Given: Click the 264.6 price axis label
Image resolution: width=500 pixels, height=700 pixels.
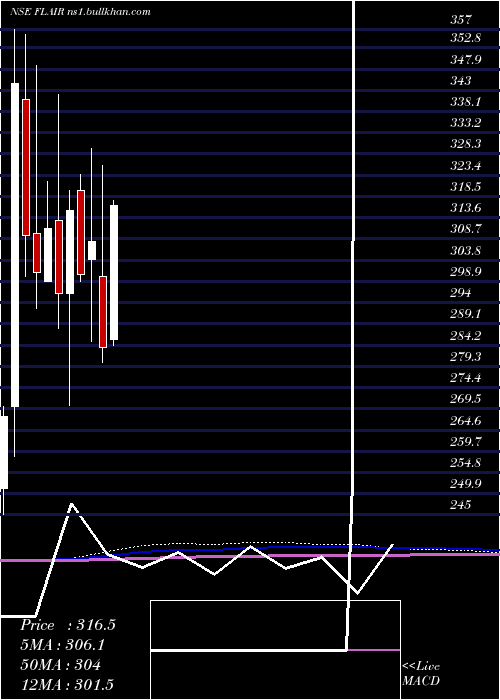Looking at the screenshot, I should tap(465, 420).
